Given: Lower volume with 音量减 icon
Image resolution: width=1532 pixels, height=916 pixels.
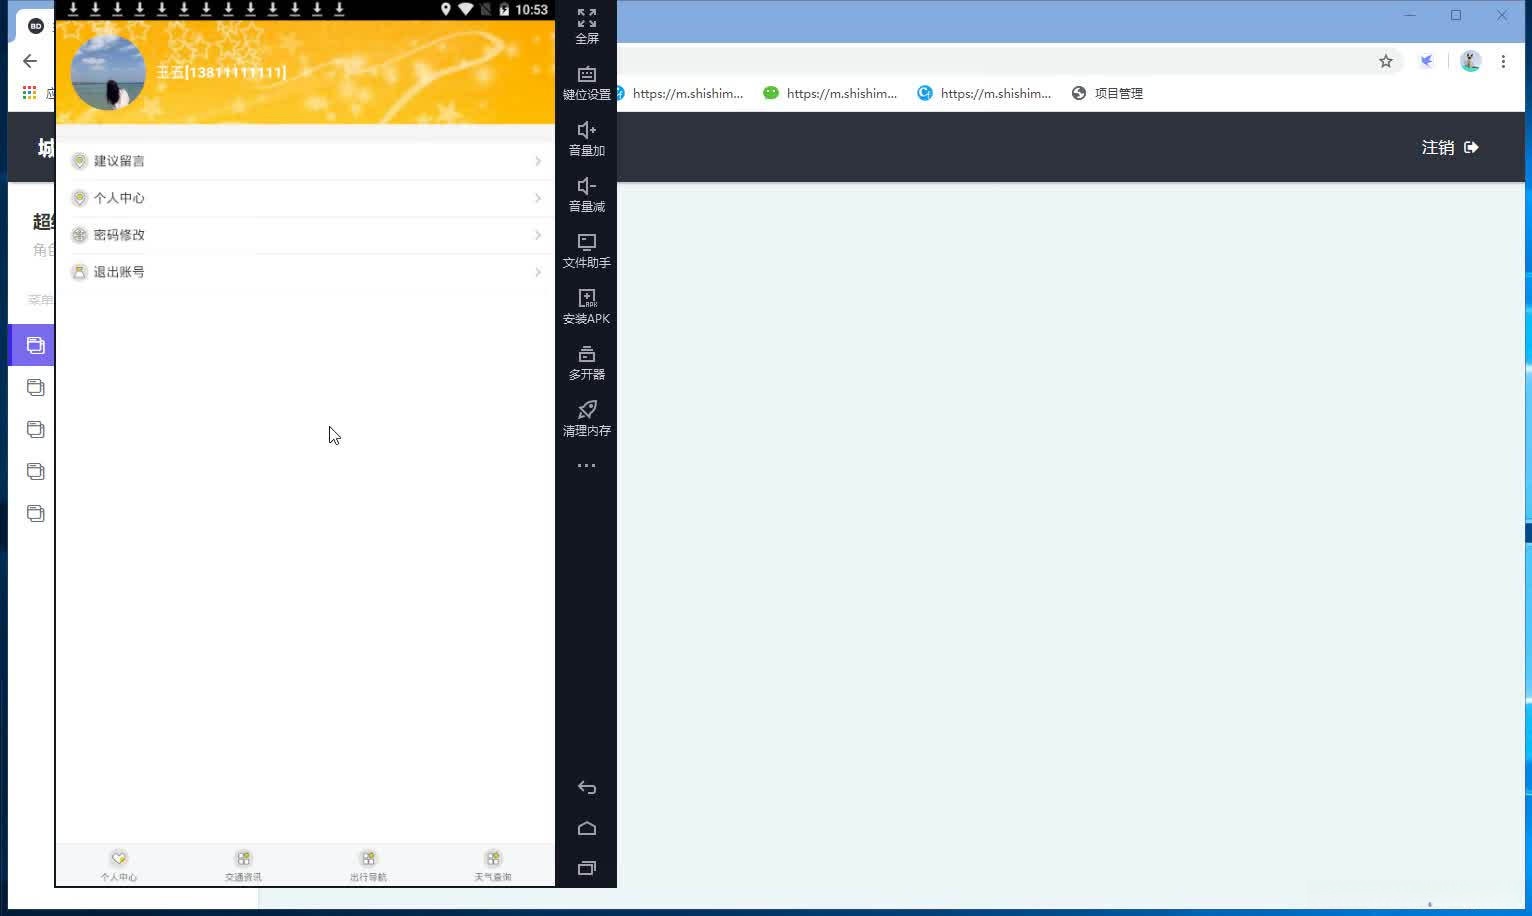Looking at the screenshot, I should click(x=587, y=195).
